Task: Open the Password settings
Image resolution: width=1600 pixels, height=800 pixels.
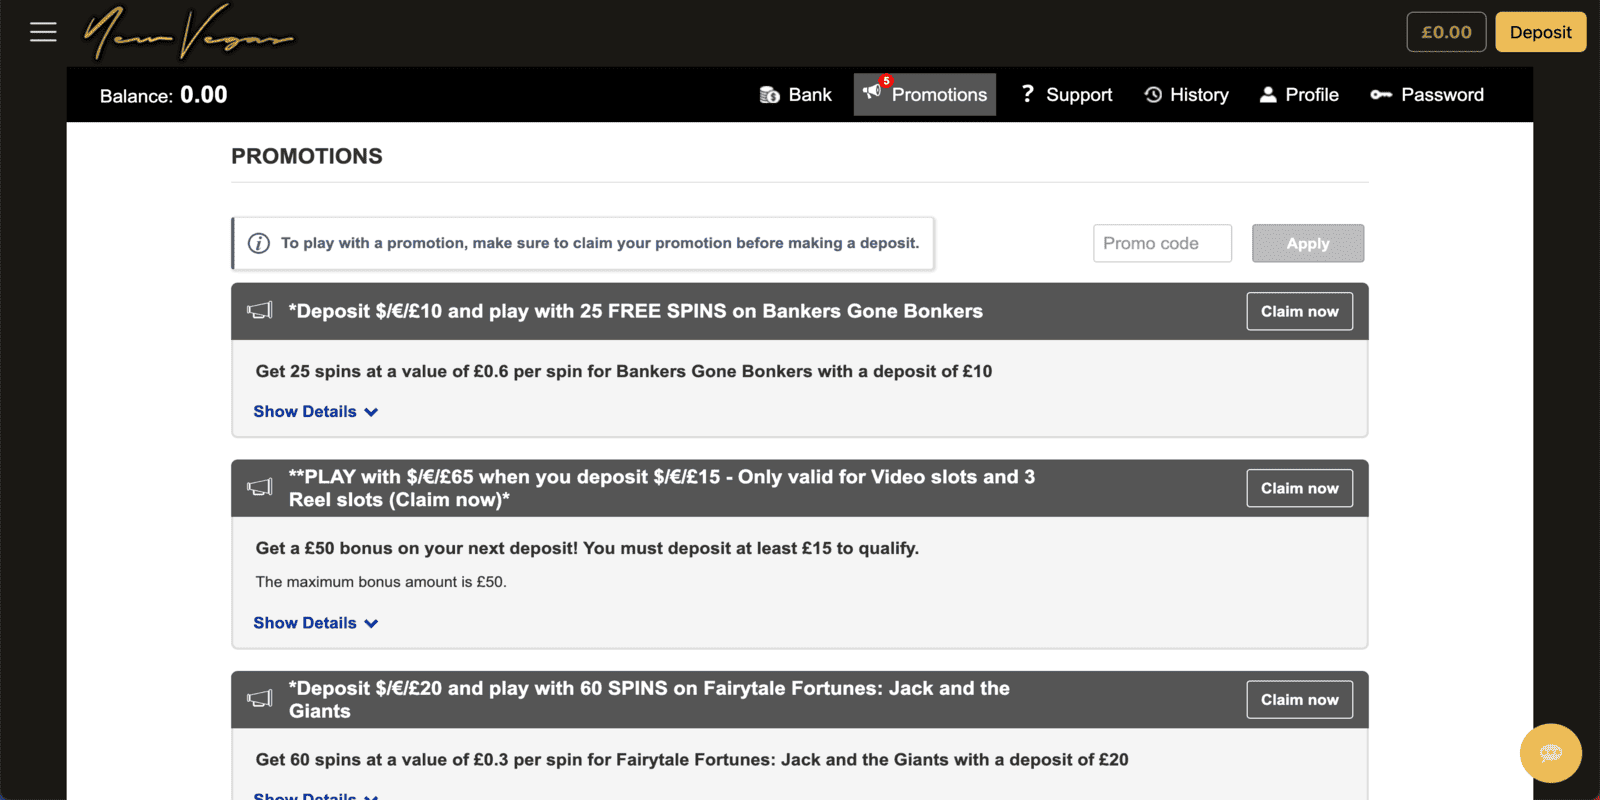Action: click(x=1427, y=95)
